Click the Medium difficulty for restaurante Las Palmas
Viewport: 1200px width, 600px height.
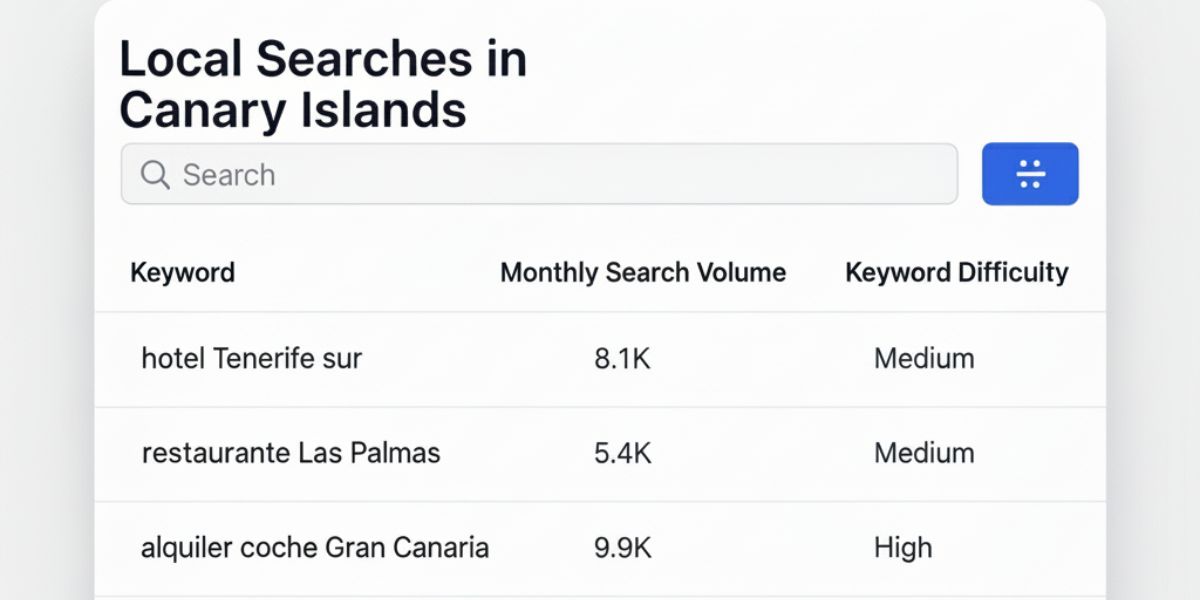[923, 453]
